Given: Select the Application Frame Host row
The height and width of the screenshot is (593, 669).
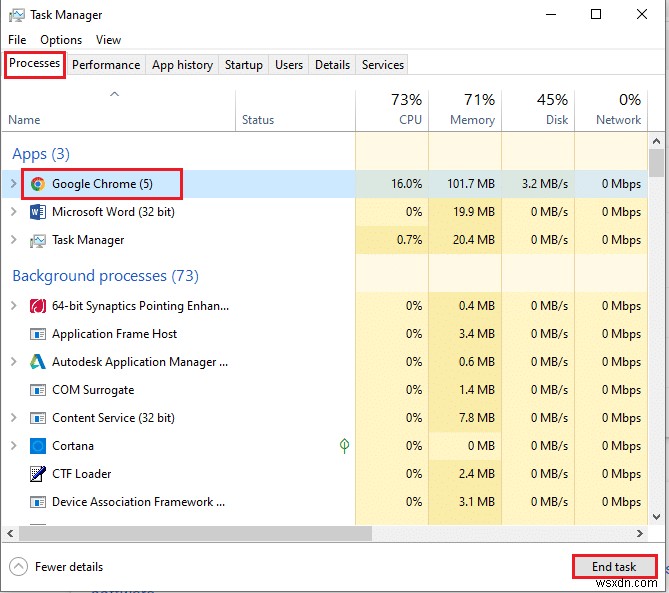Looking at the screenshot, I should point(114,334).
